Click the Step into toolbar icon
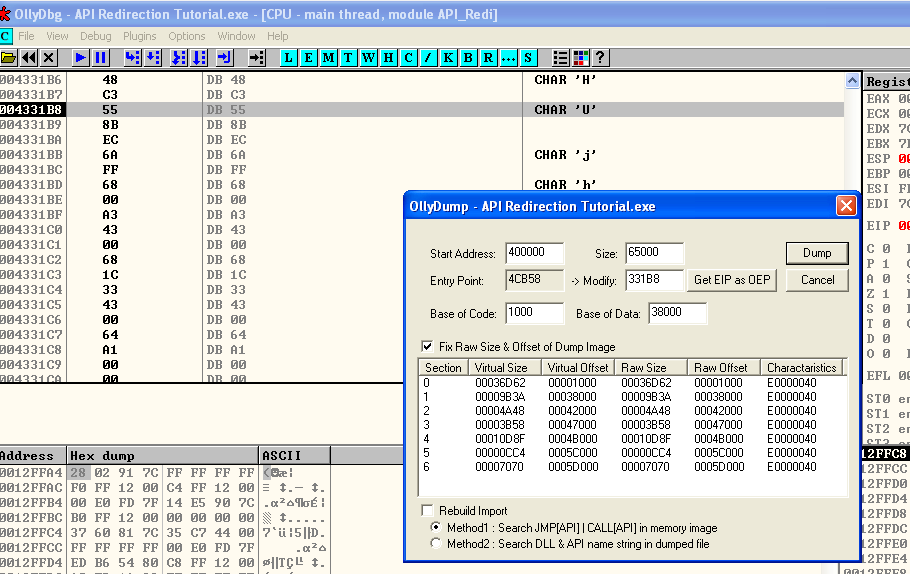 point(133,57)
